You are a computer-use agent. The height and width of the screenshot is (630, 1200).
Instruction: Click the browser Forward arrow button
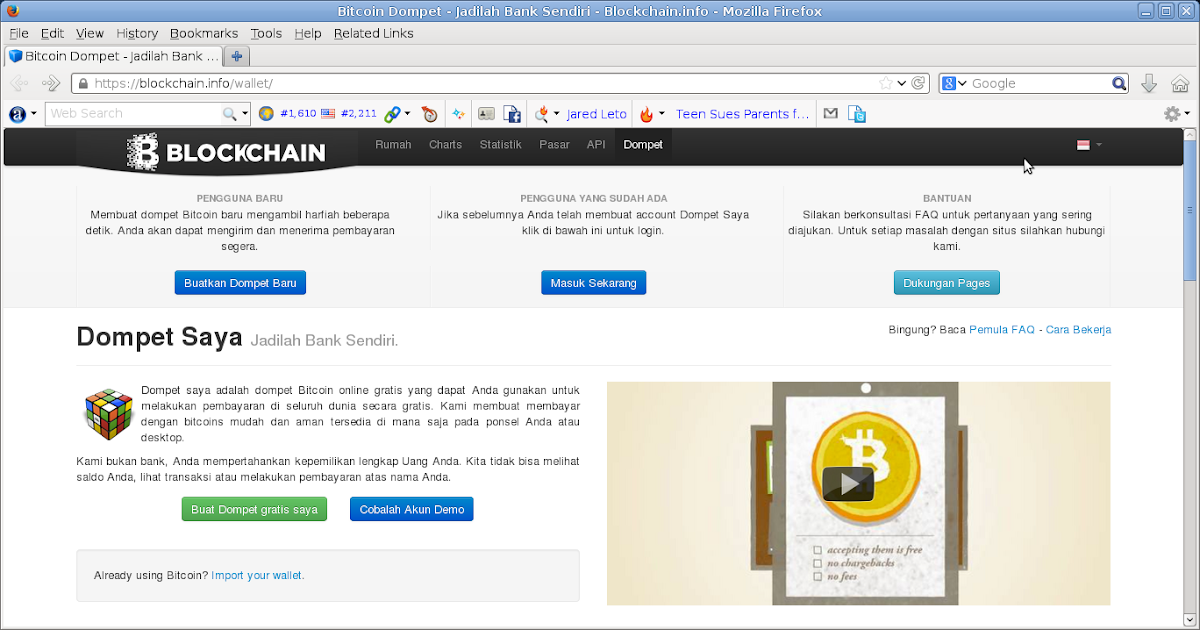(51, 83)
